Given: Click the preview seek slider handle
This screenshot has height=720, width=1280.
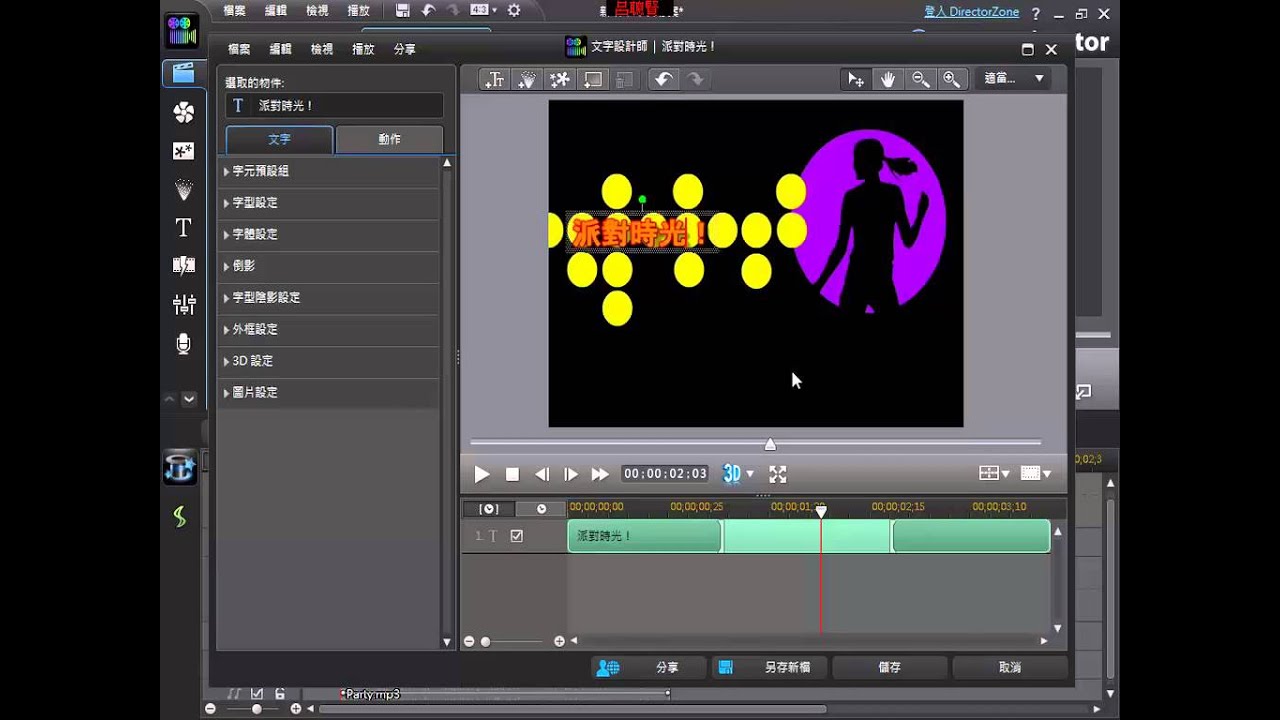Looking at the screenshot, I should click(770, 444).
